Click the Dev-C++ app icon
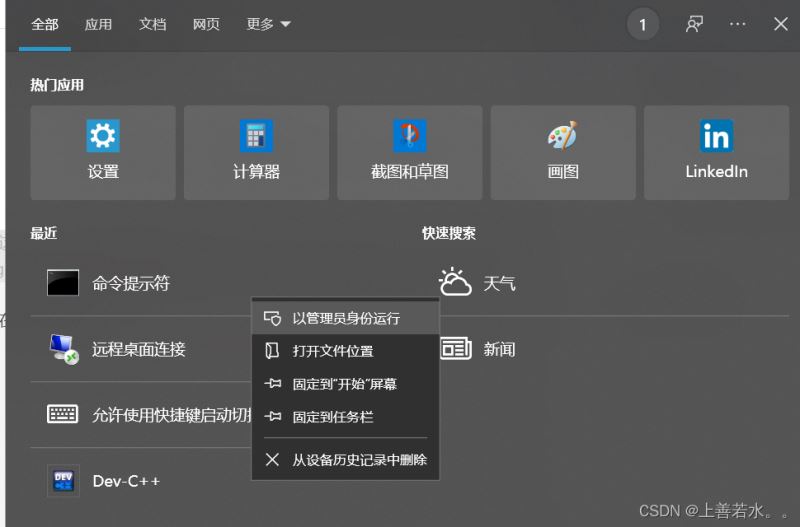 pyautogui.click(x=63, y=481)
